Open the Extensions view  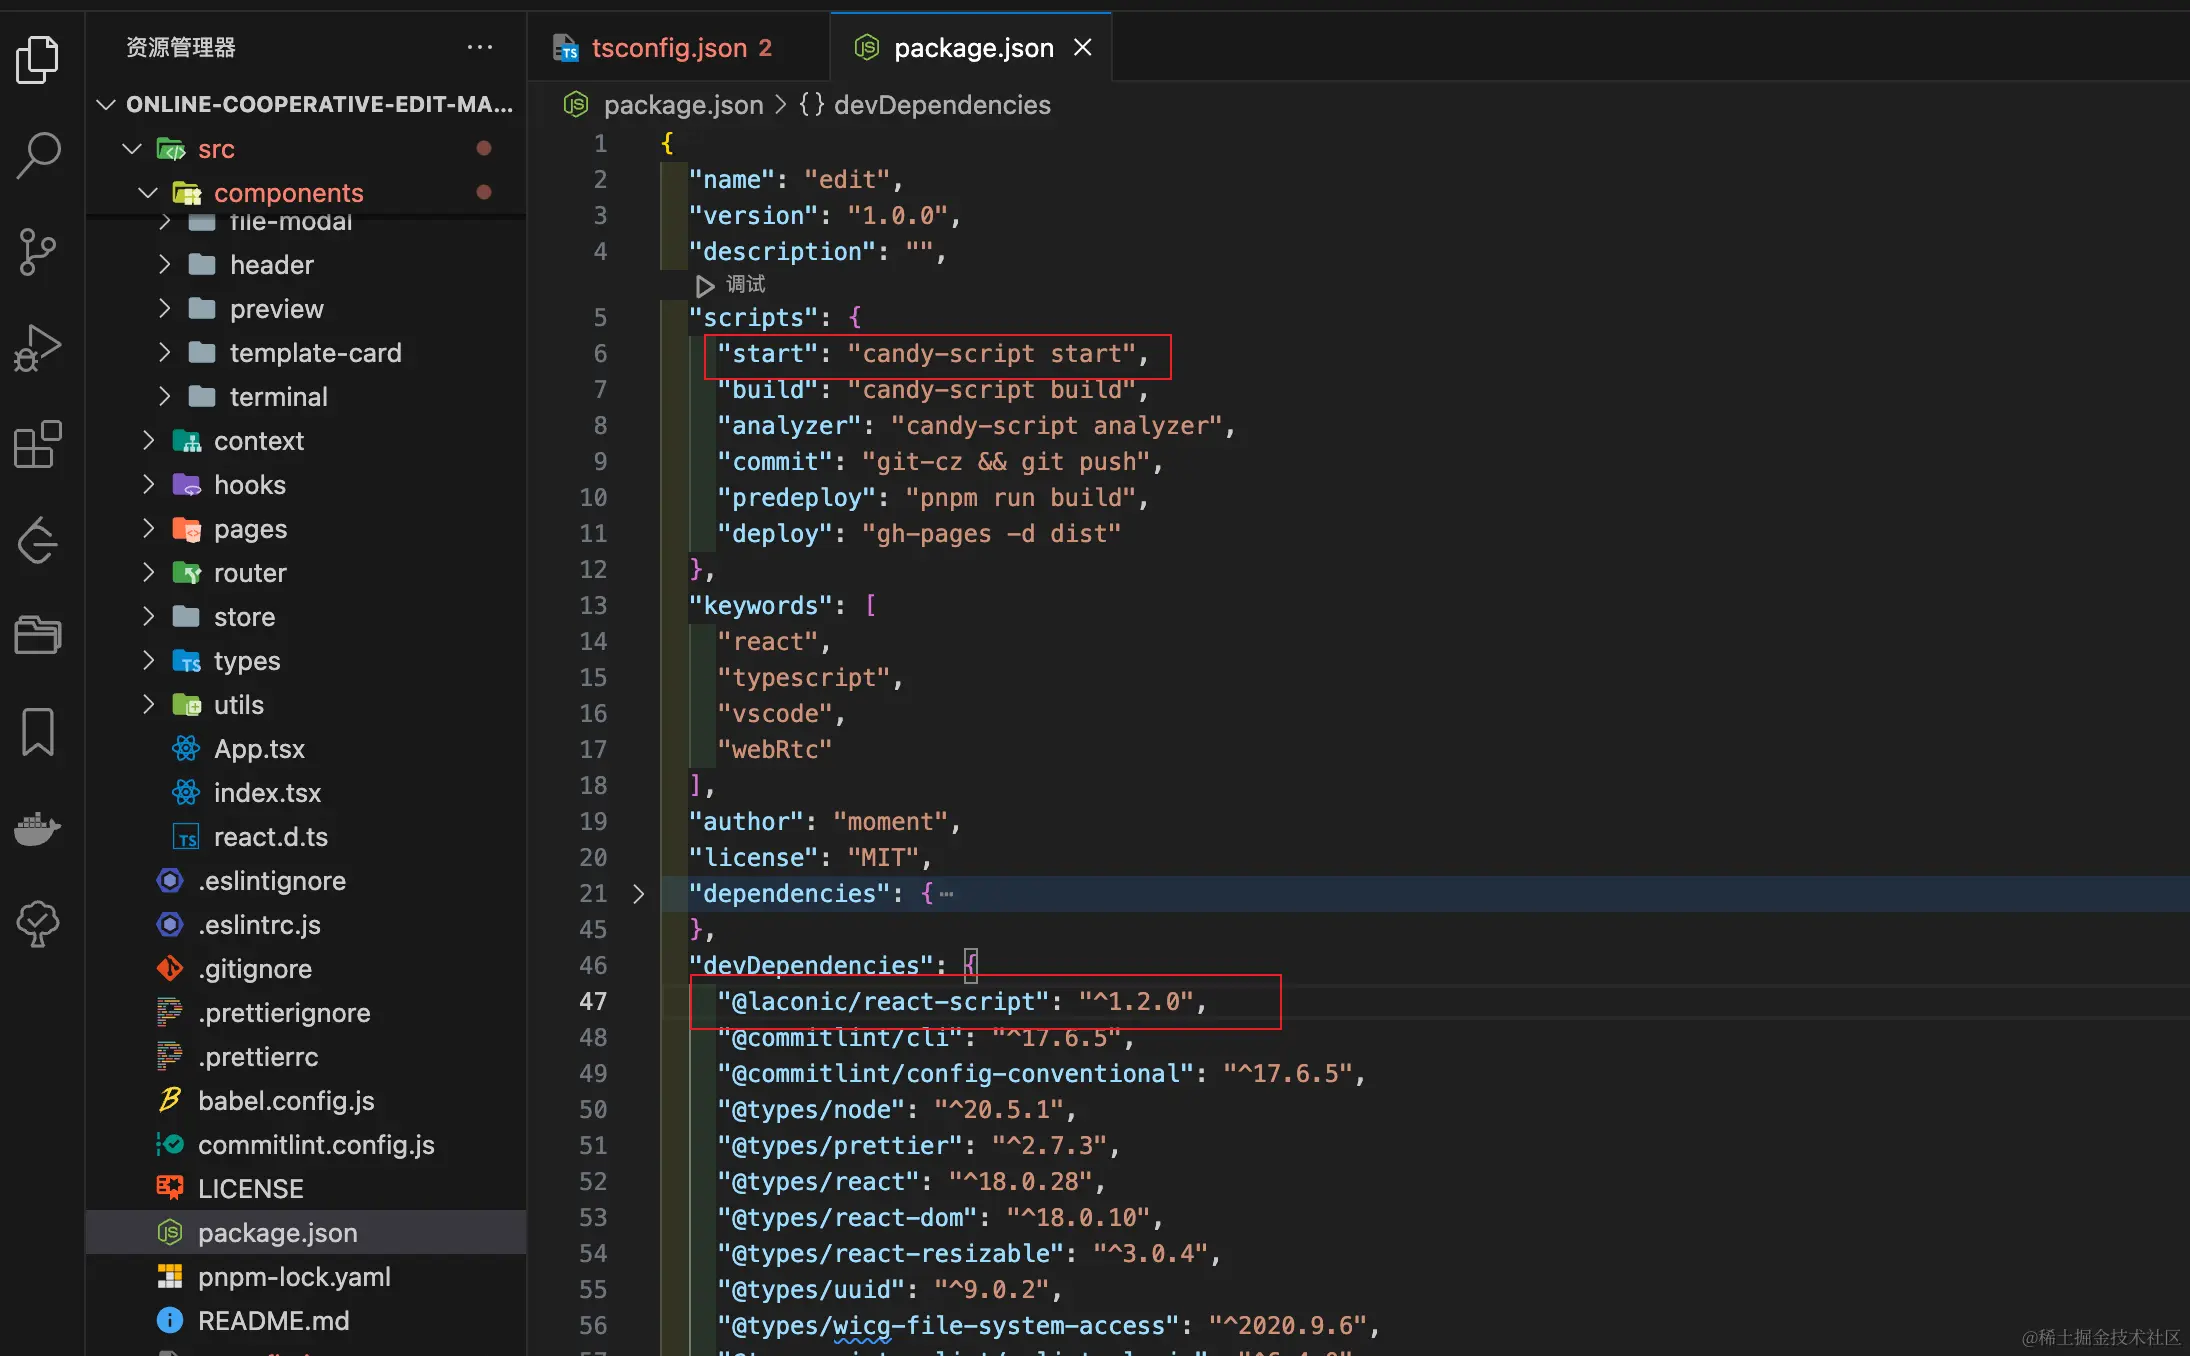point(38,444)
